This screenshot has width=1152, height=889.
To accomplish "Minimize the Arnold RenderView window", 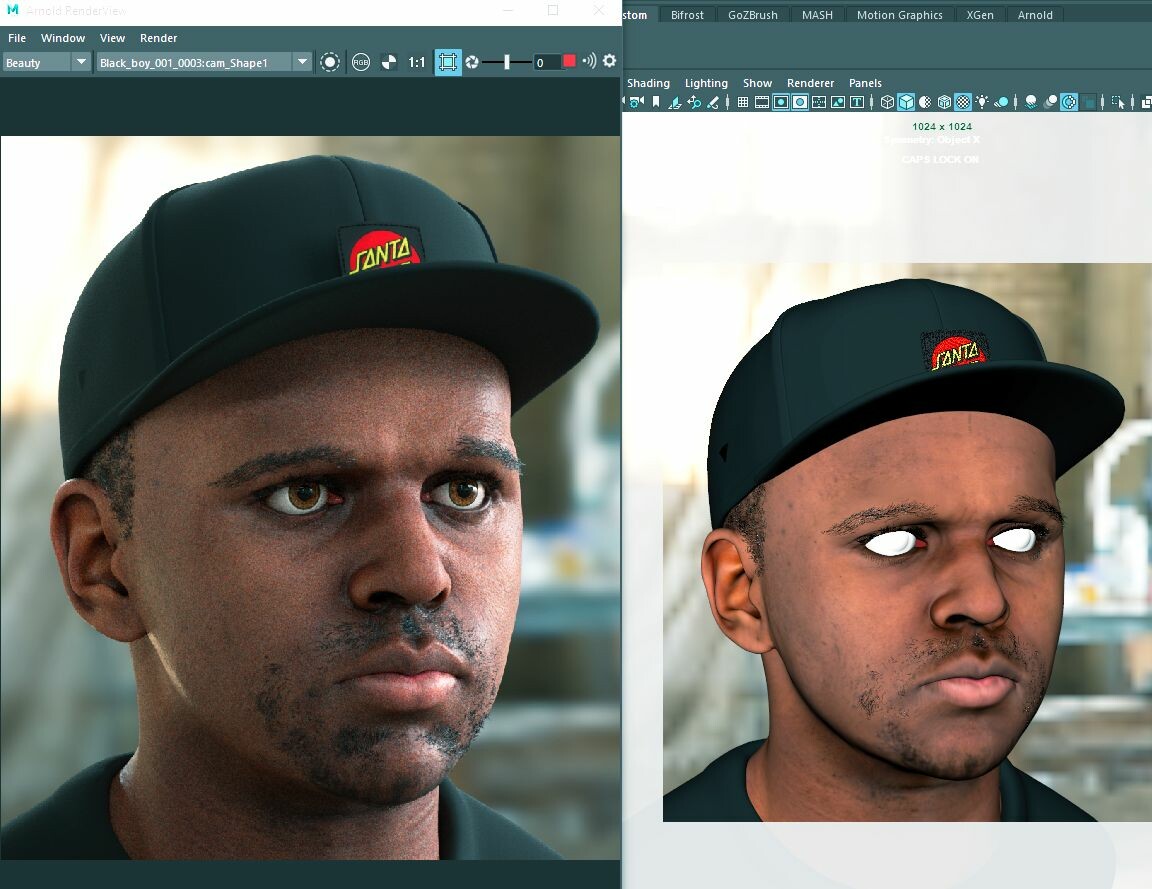I will point(508,10).
